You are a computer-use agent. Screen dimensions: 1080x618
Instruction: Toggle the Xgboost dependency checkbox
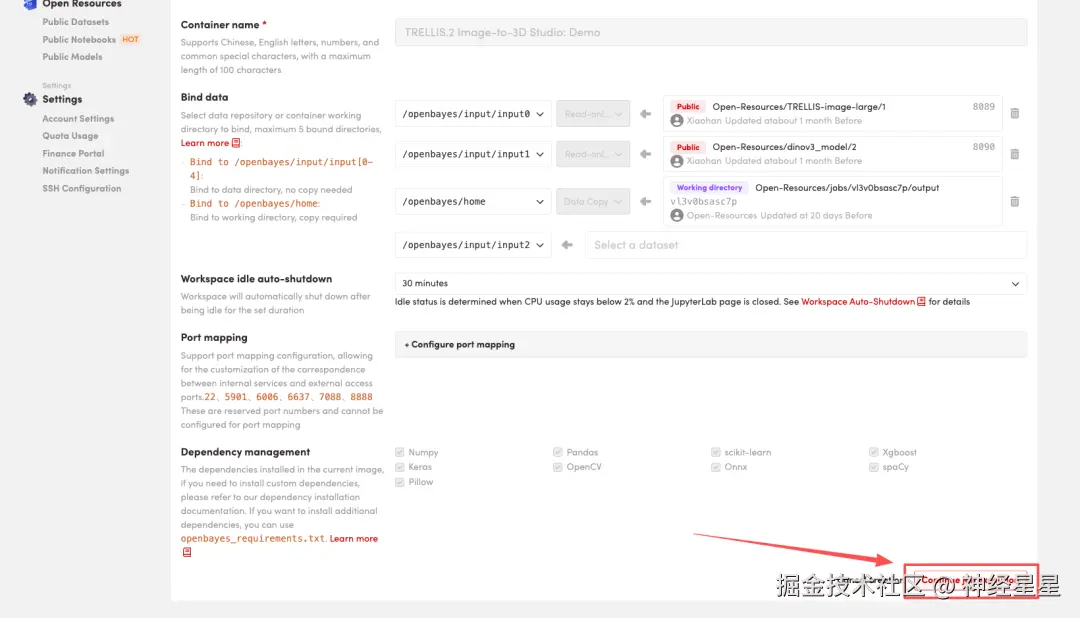(873, 452)
